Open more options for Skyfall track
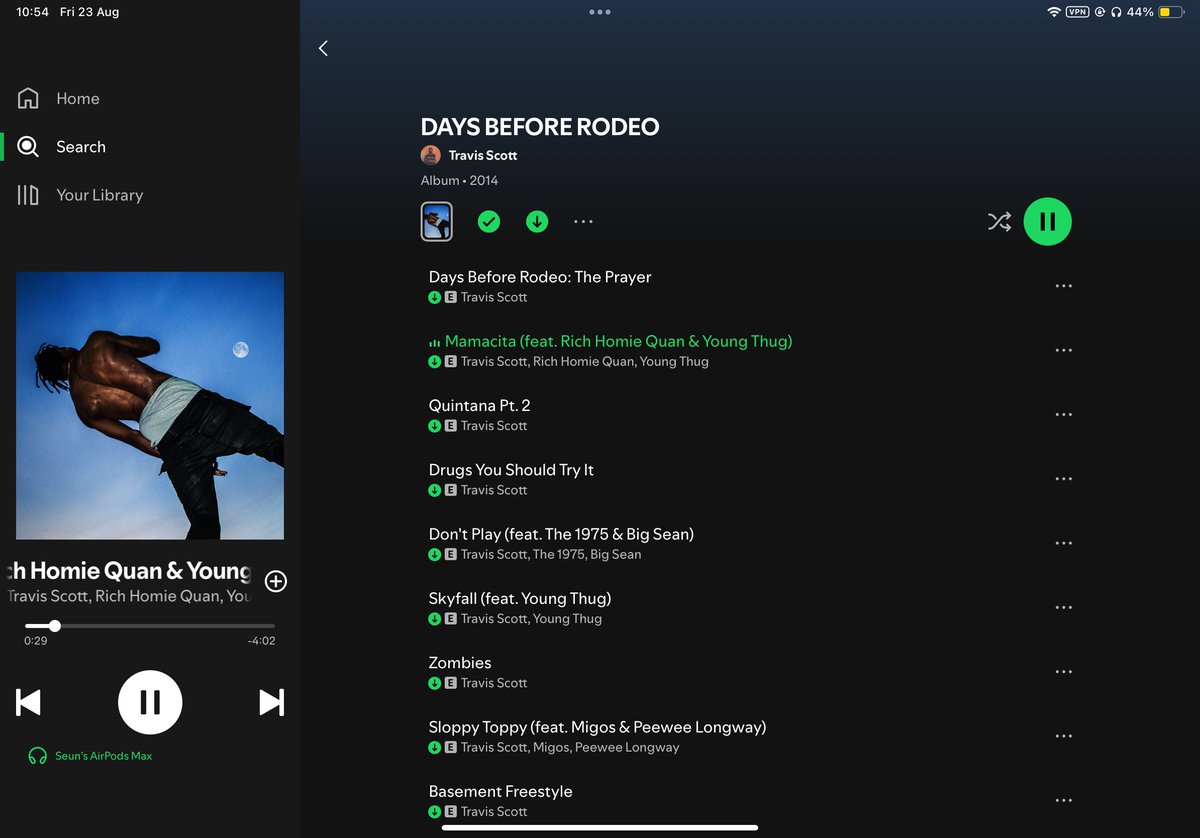1200x838 pixels. pos(1063,608)
